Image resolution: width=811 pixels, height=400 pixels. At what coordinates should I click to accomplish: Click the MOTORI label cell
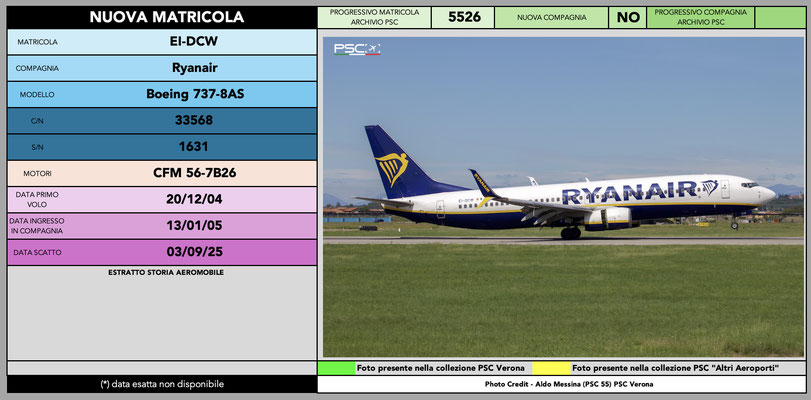click(37, 174)
